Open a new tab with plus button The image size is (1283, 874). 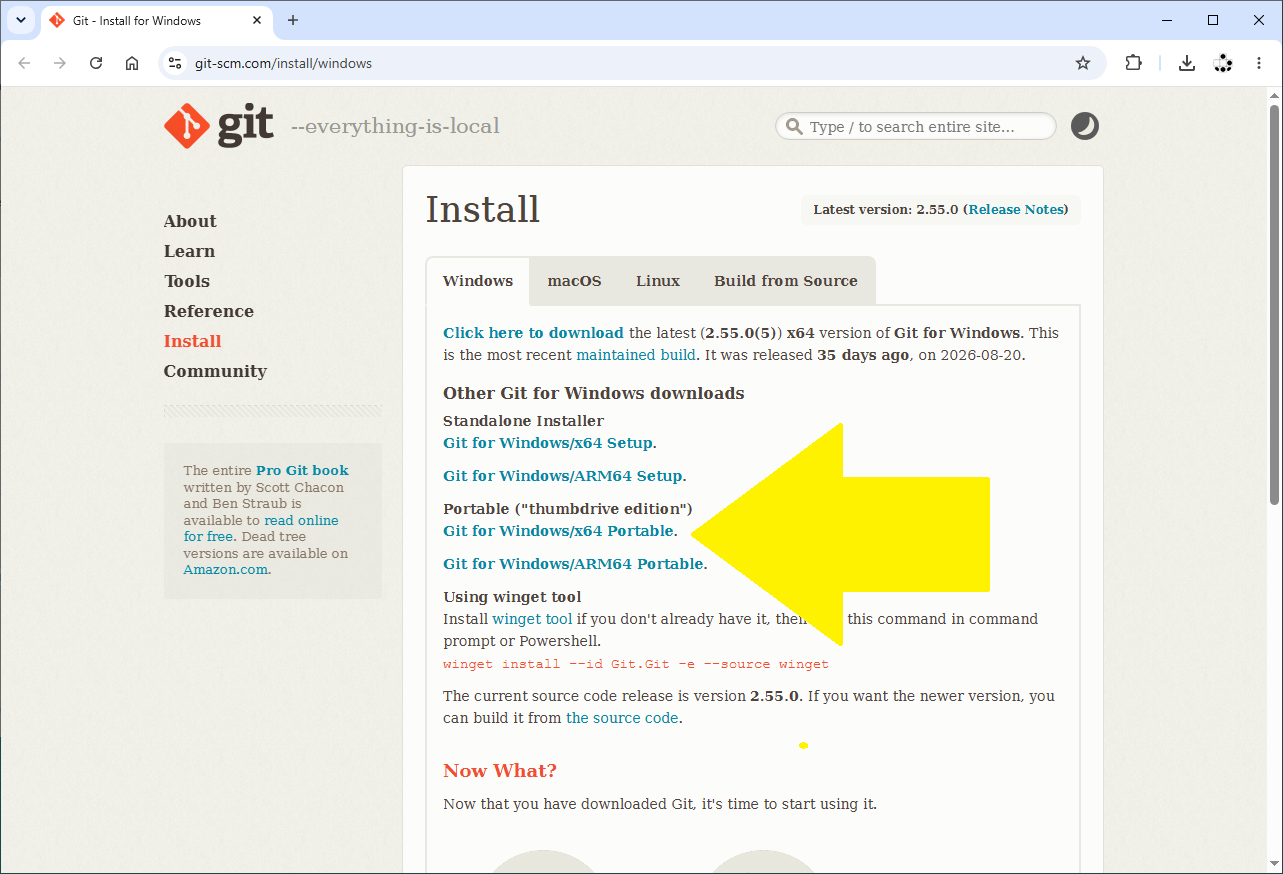[x=293, y=20]
